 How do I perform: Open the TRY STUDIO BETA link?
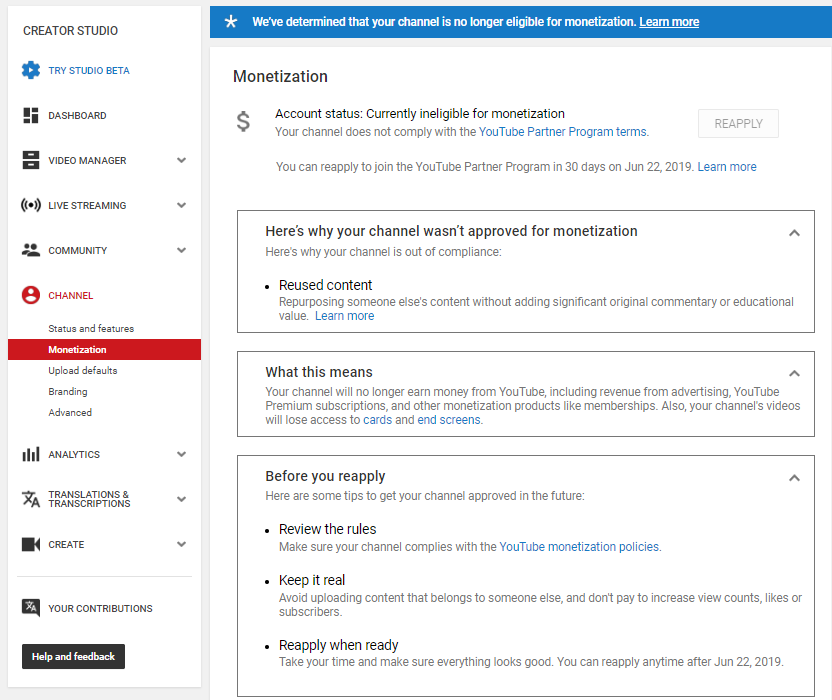[x=89, y=71]
